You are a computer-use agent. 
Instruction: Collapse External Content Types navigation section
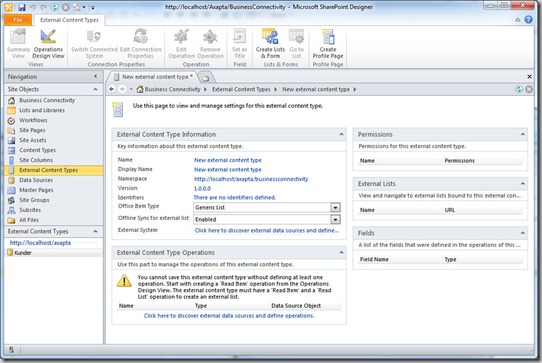point(95,231)
